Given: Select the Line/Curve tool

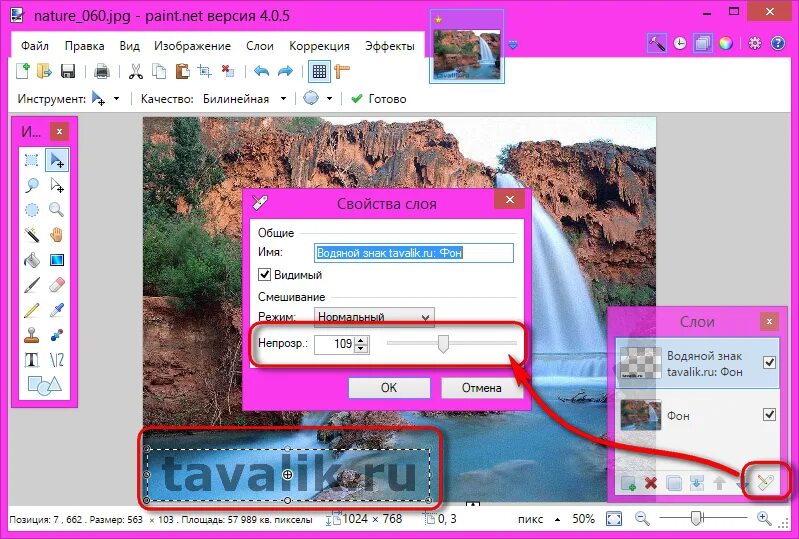Looking at the screenshot, I should 57,360.
